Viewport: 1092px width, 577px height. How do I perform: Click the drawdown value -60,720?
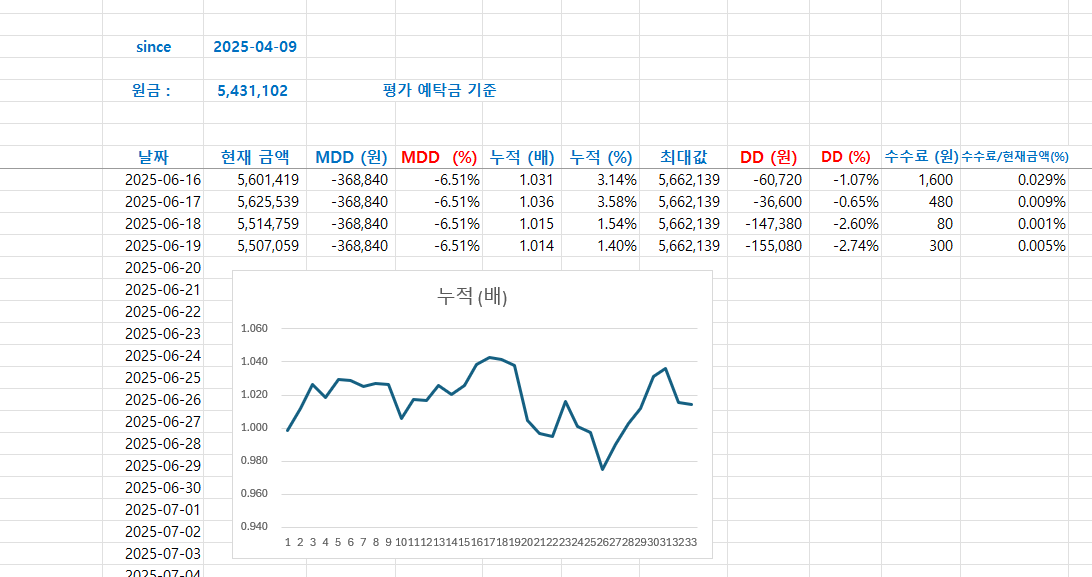tap(777, 180)
